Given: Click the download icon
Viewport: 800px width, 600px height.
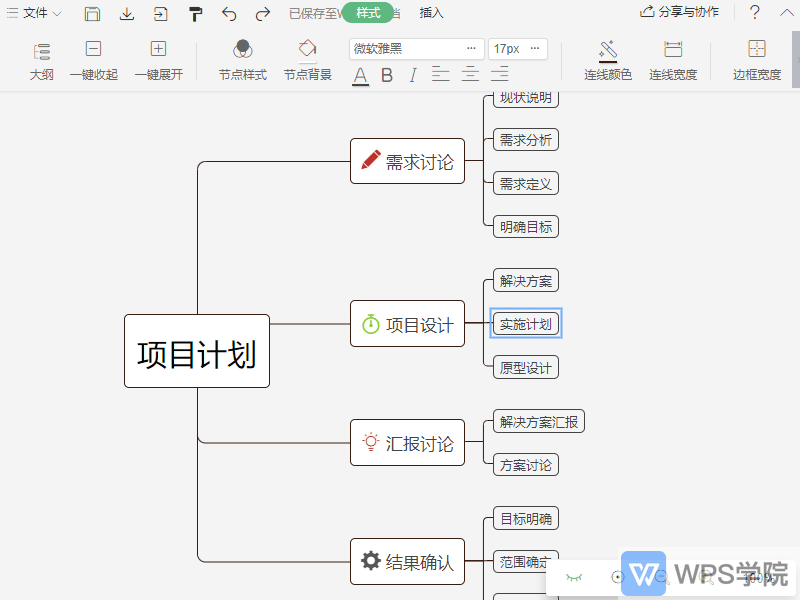Looking at the screenshot, I should (x=127, y=13).
